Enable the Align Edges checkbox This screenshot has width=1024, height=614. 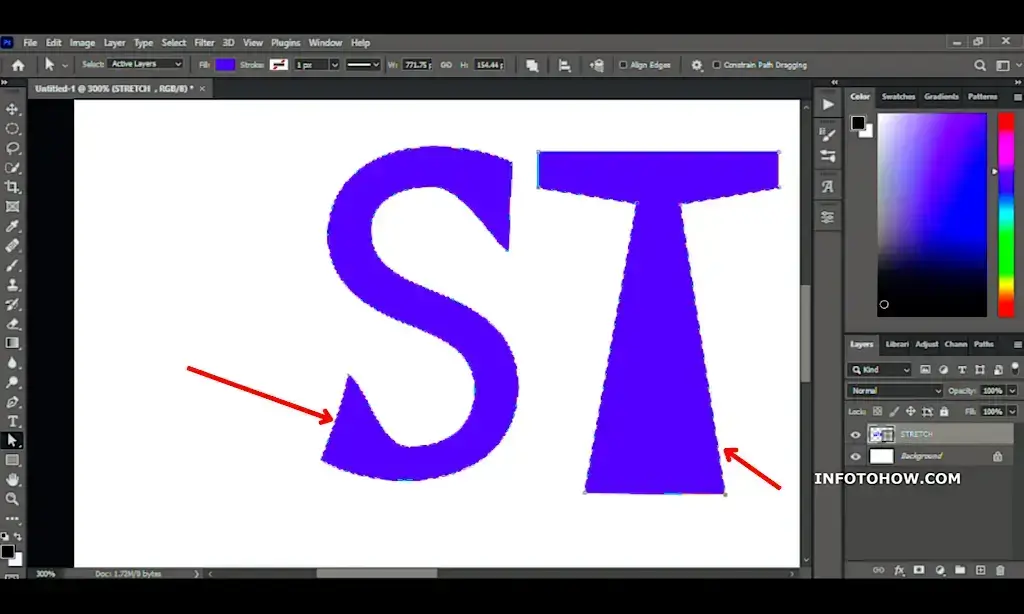pos(623,65)
